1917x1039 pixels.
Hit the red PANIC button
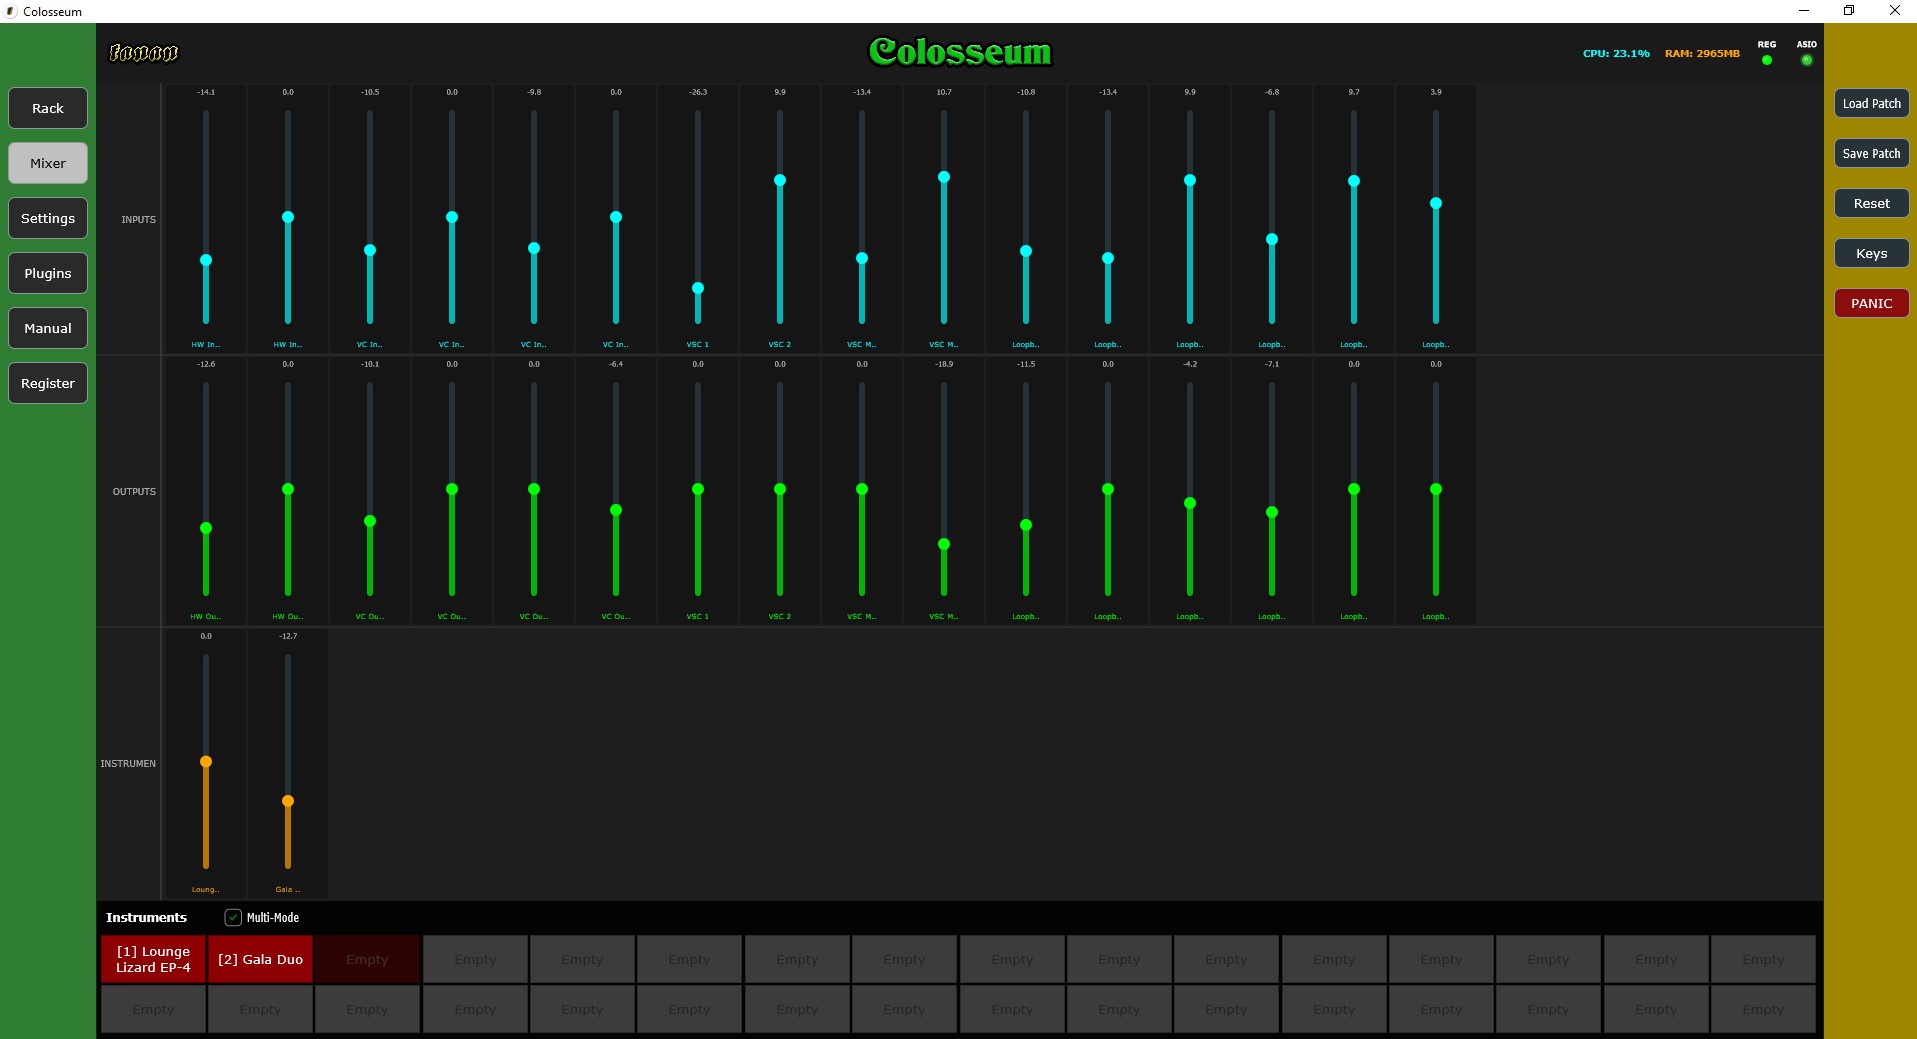(1871, 304)
